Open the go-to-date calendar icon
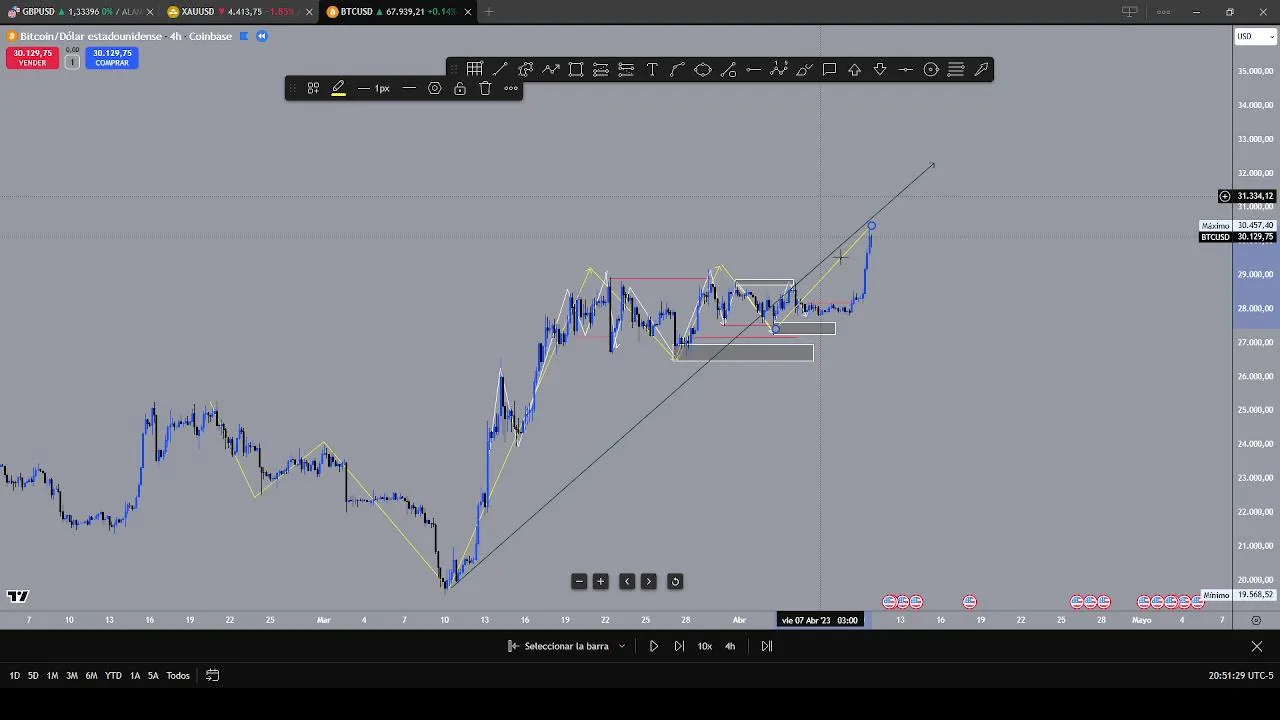This screenshot has height=720, width=1280. click(212, 675)
